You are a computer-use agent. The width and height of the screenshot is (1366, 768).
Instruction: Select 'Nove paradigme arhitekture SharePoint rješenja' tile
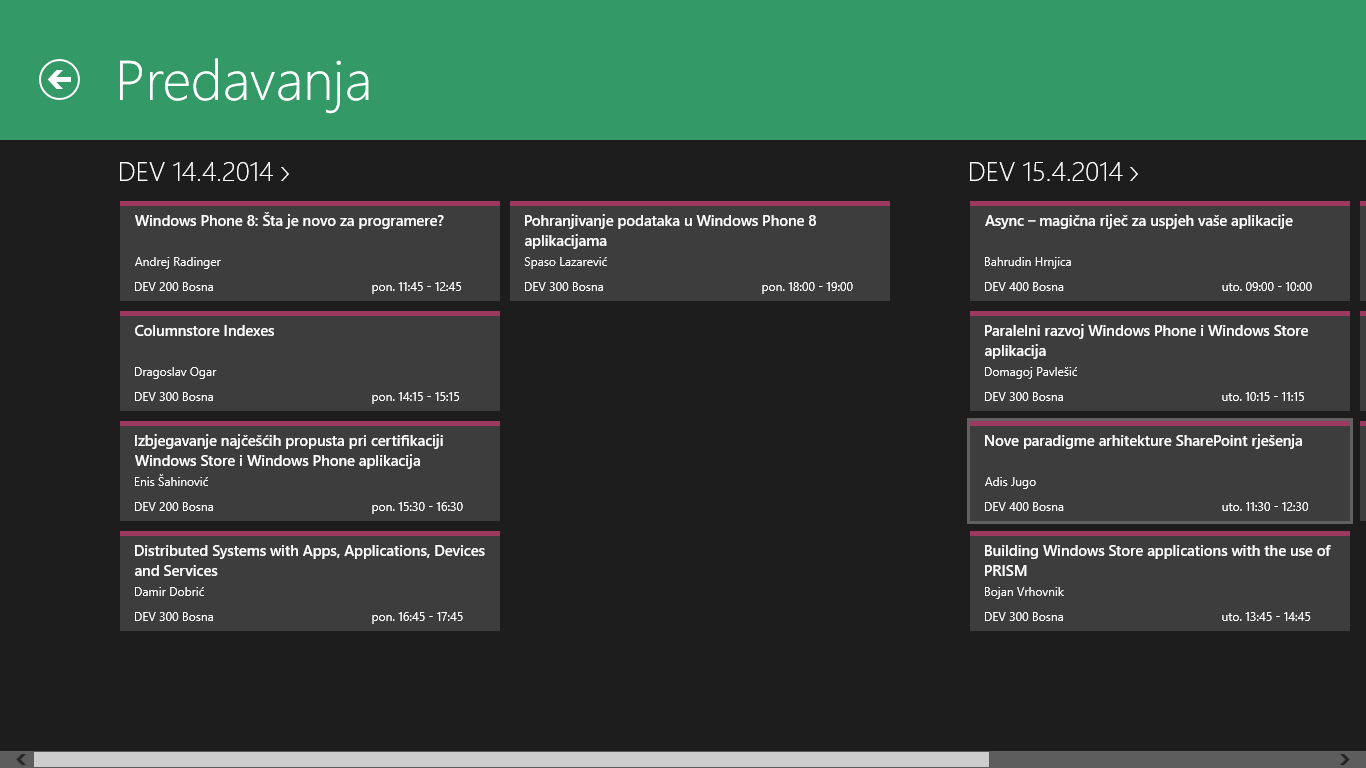pyautogui.click(x=1160, y=471)
